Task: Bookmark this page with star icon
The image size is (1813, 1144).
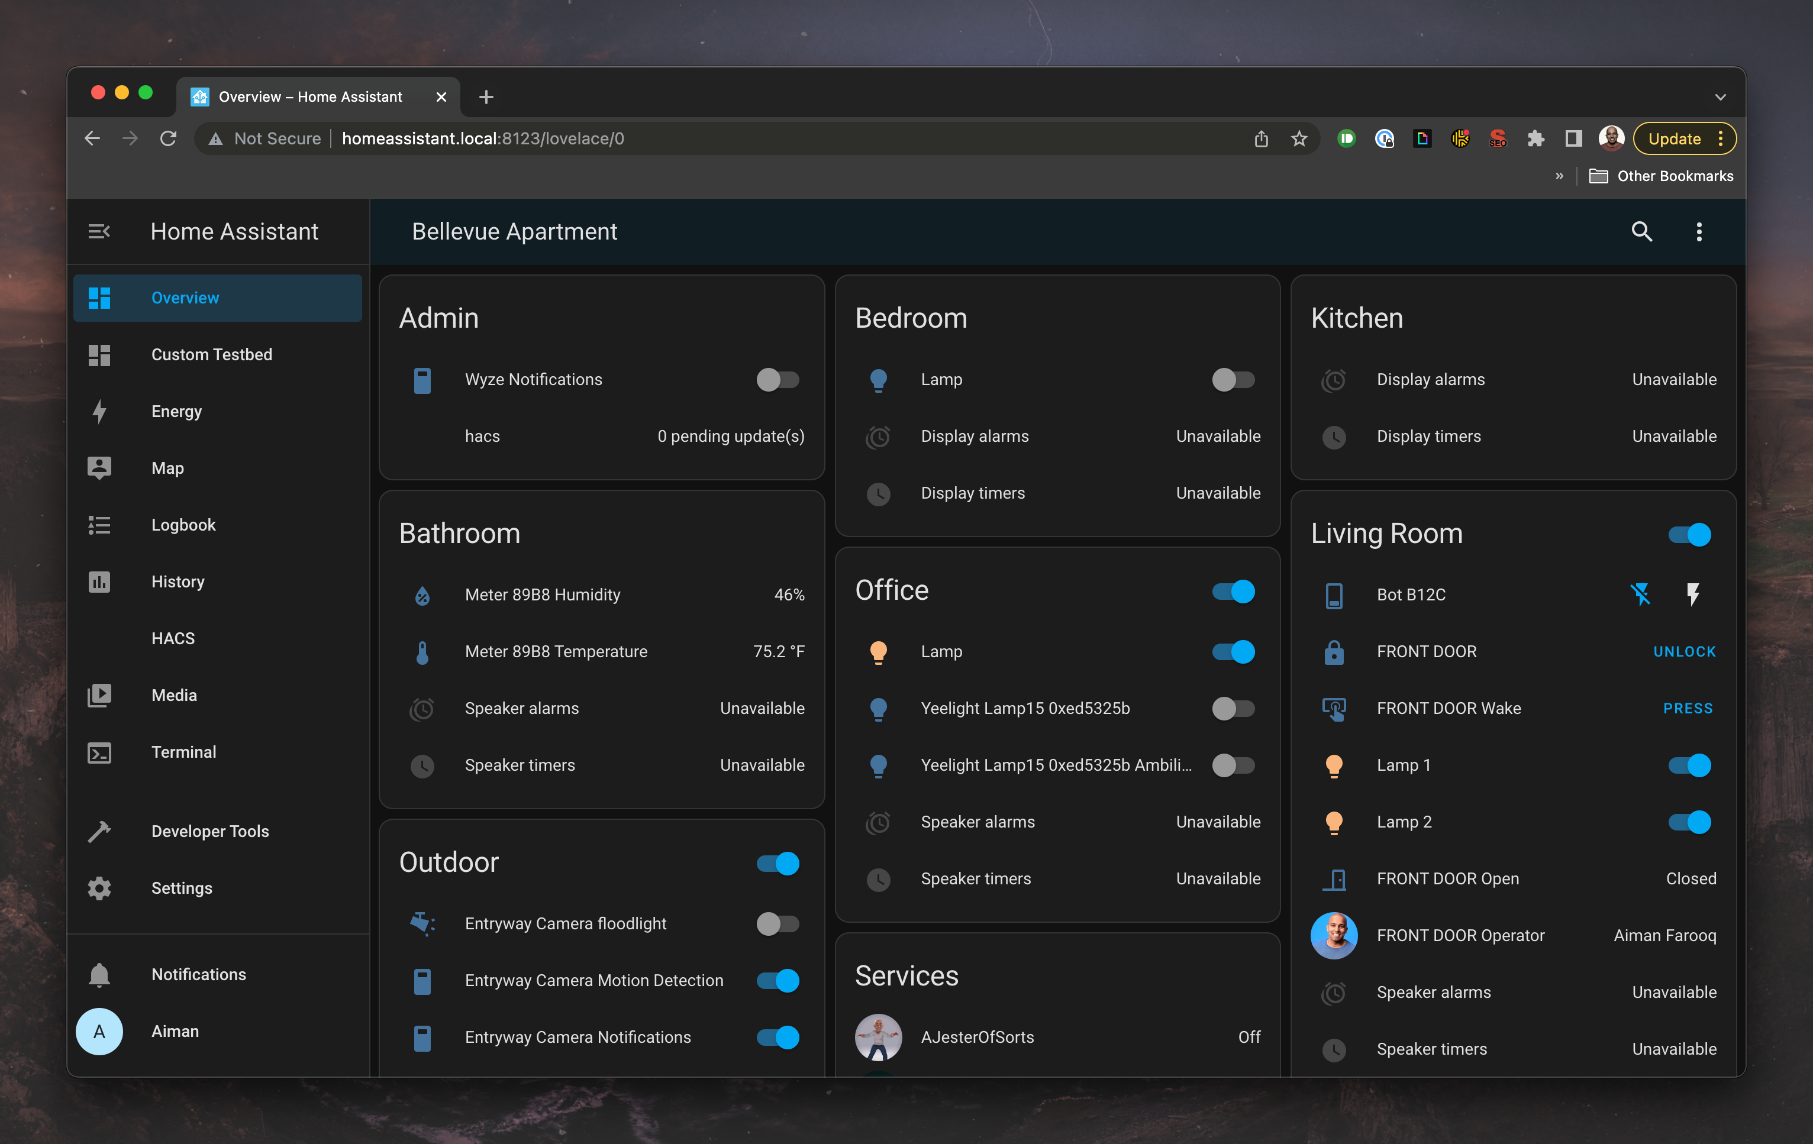Action: 1299,139
